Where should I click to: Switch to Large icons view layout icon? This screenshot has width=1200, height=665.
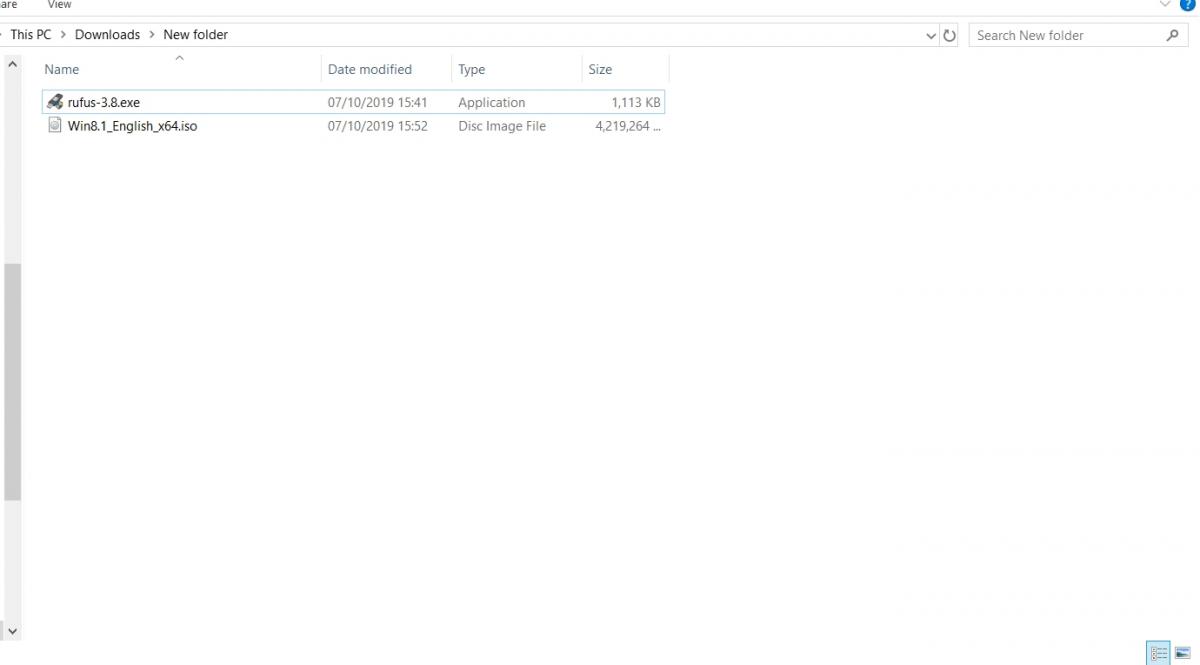1183,653
